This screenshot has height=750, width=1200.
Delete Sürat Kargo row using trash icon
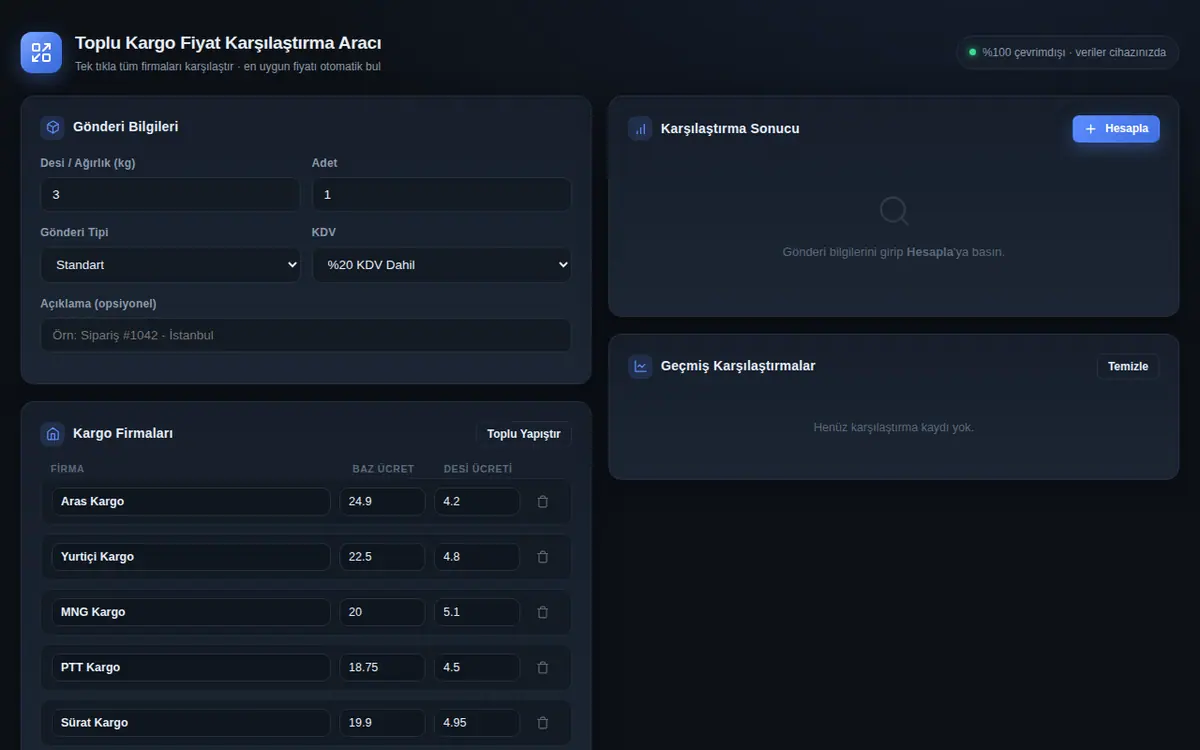(x=543, y=722)
